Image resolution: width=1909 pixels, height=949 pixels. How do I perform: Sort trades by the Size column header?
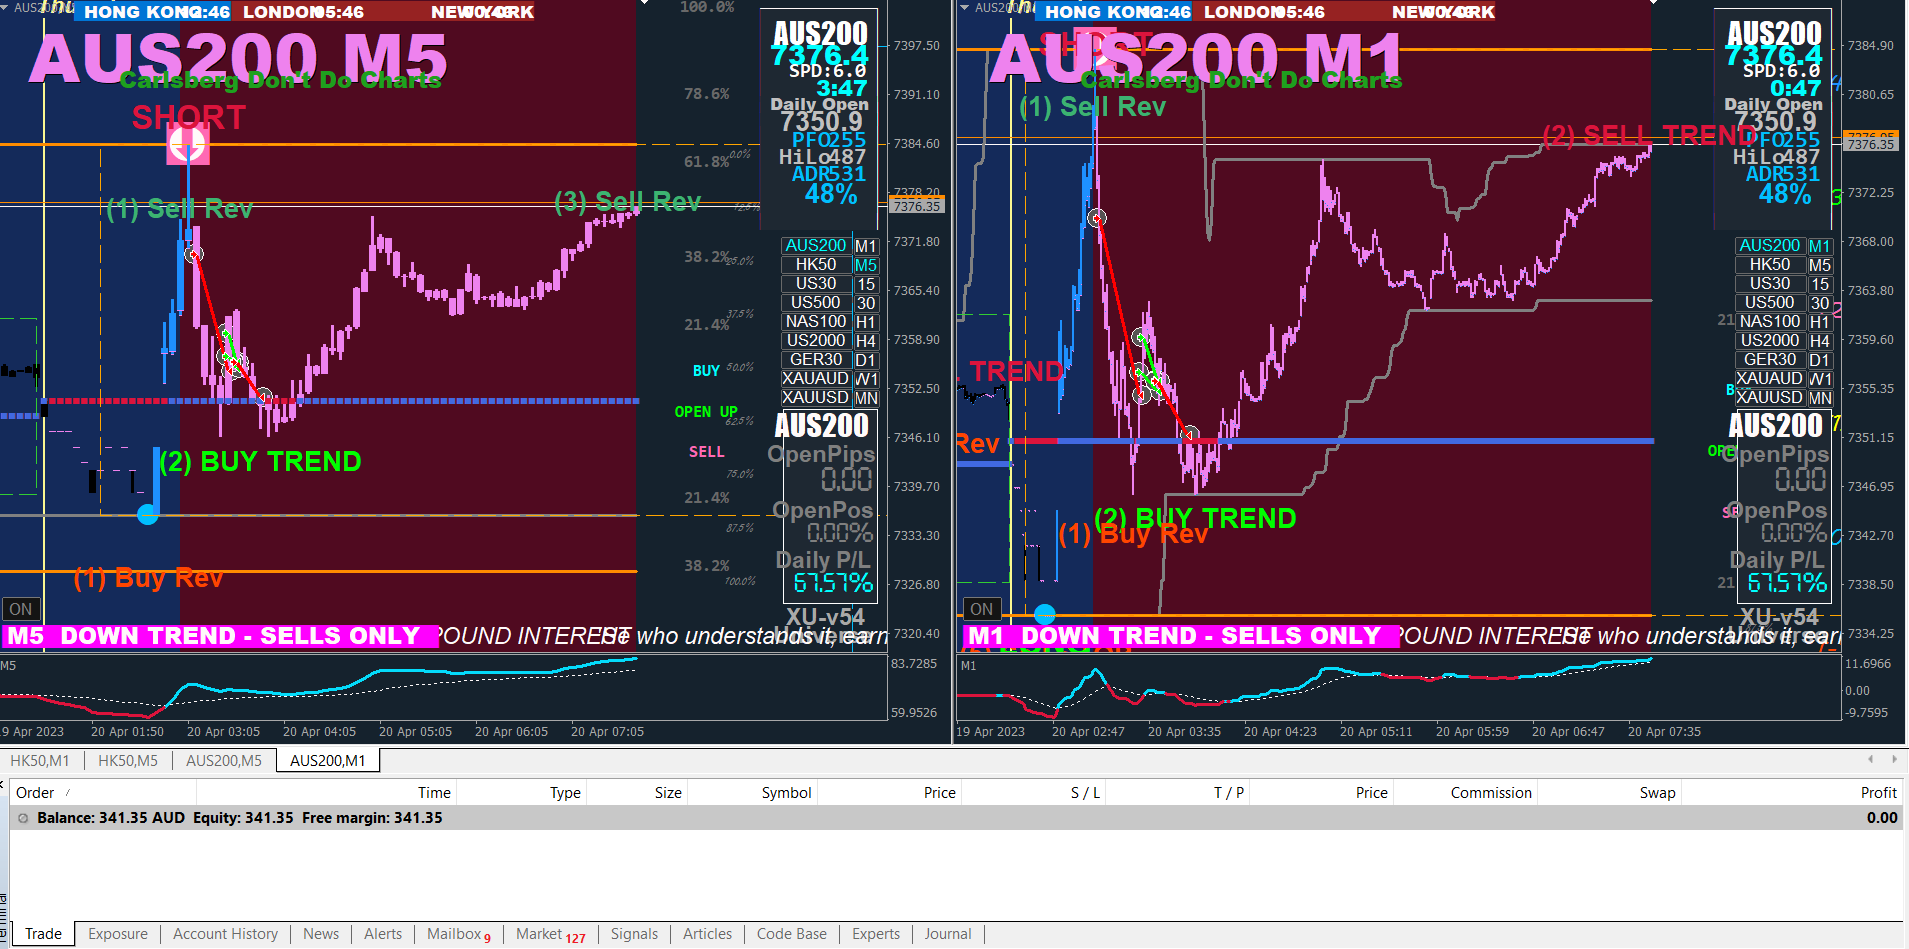point(637,793)
